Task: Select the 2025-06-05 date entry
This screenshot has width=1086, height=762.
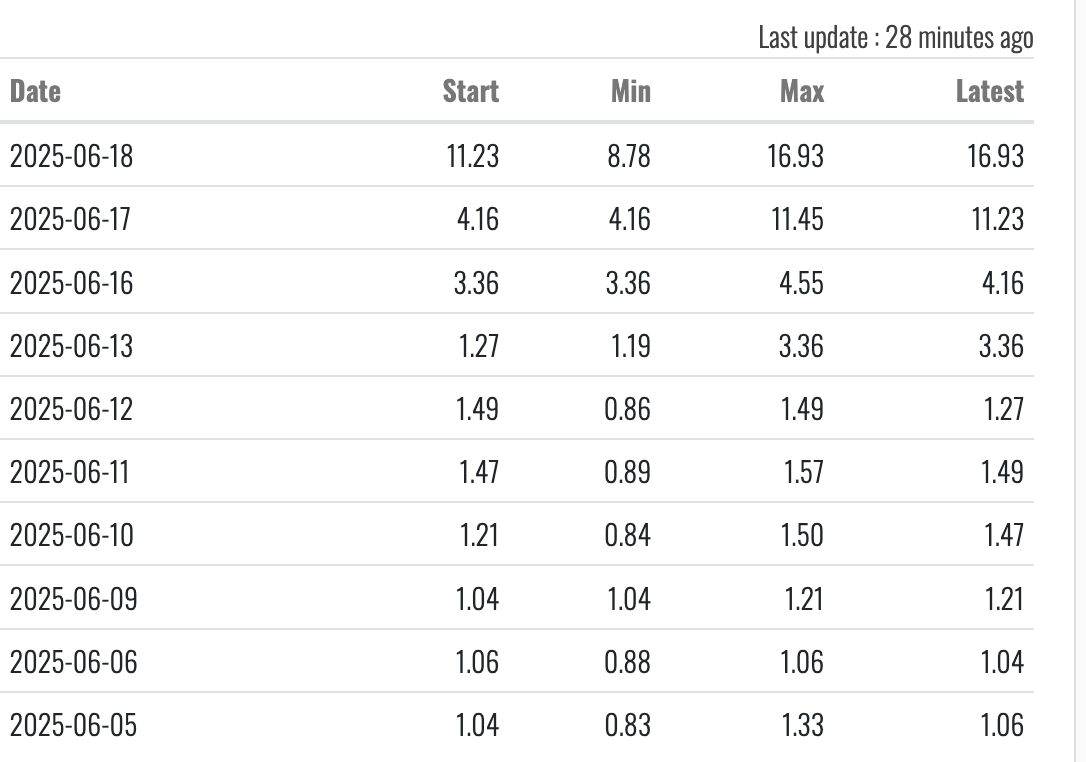Action: point(73,725)
